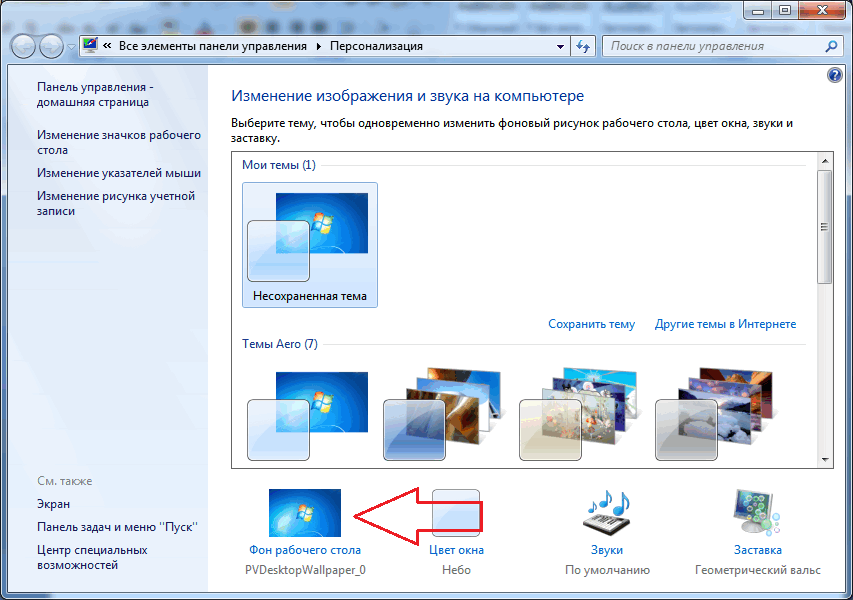Click the search magnifier icon

(831, 46)
